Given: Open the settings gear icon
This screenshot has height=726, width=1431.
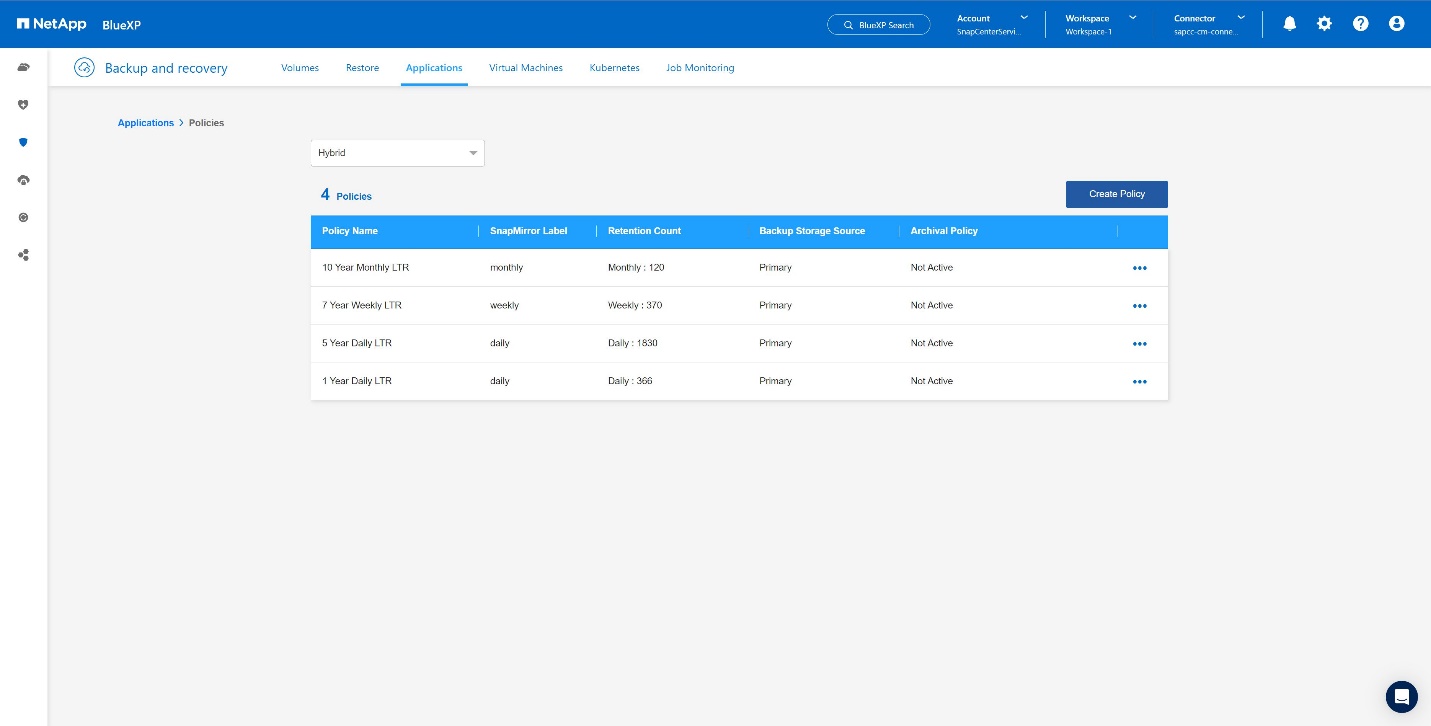Looking at the screenshot, I should coord(1324,24).
